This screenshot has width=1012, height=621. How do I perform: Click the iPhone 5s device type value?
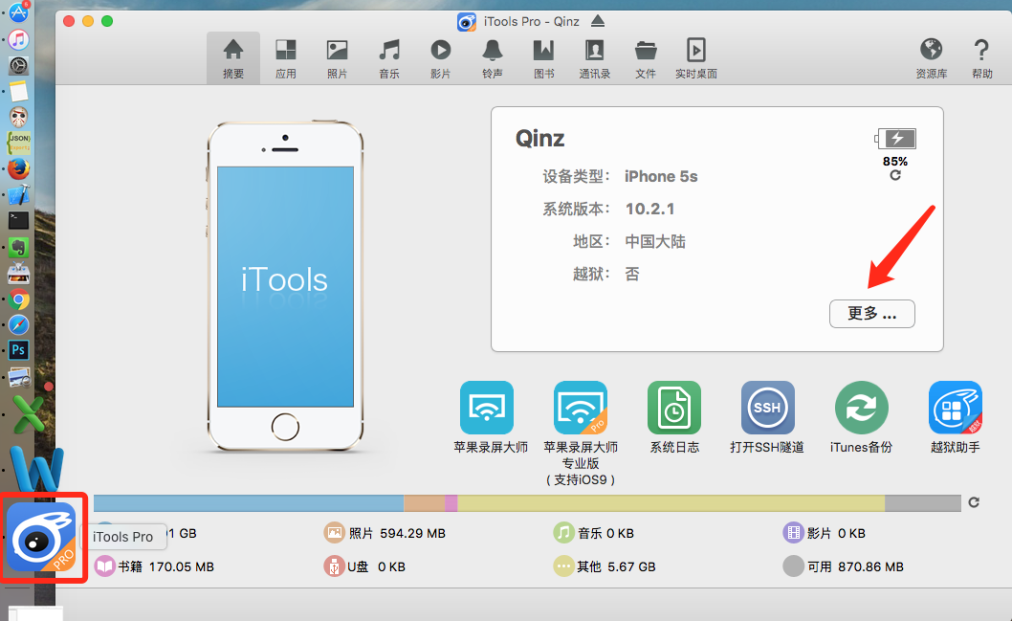coord(661,176)
